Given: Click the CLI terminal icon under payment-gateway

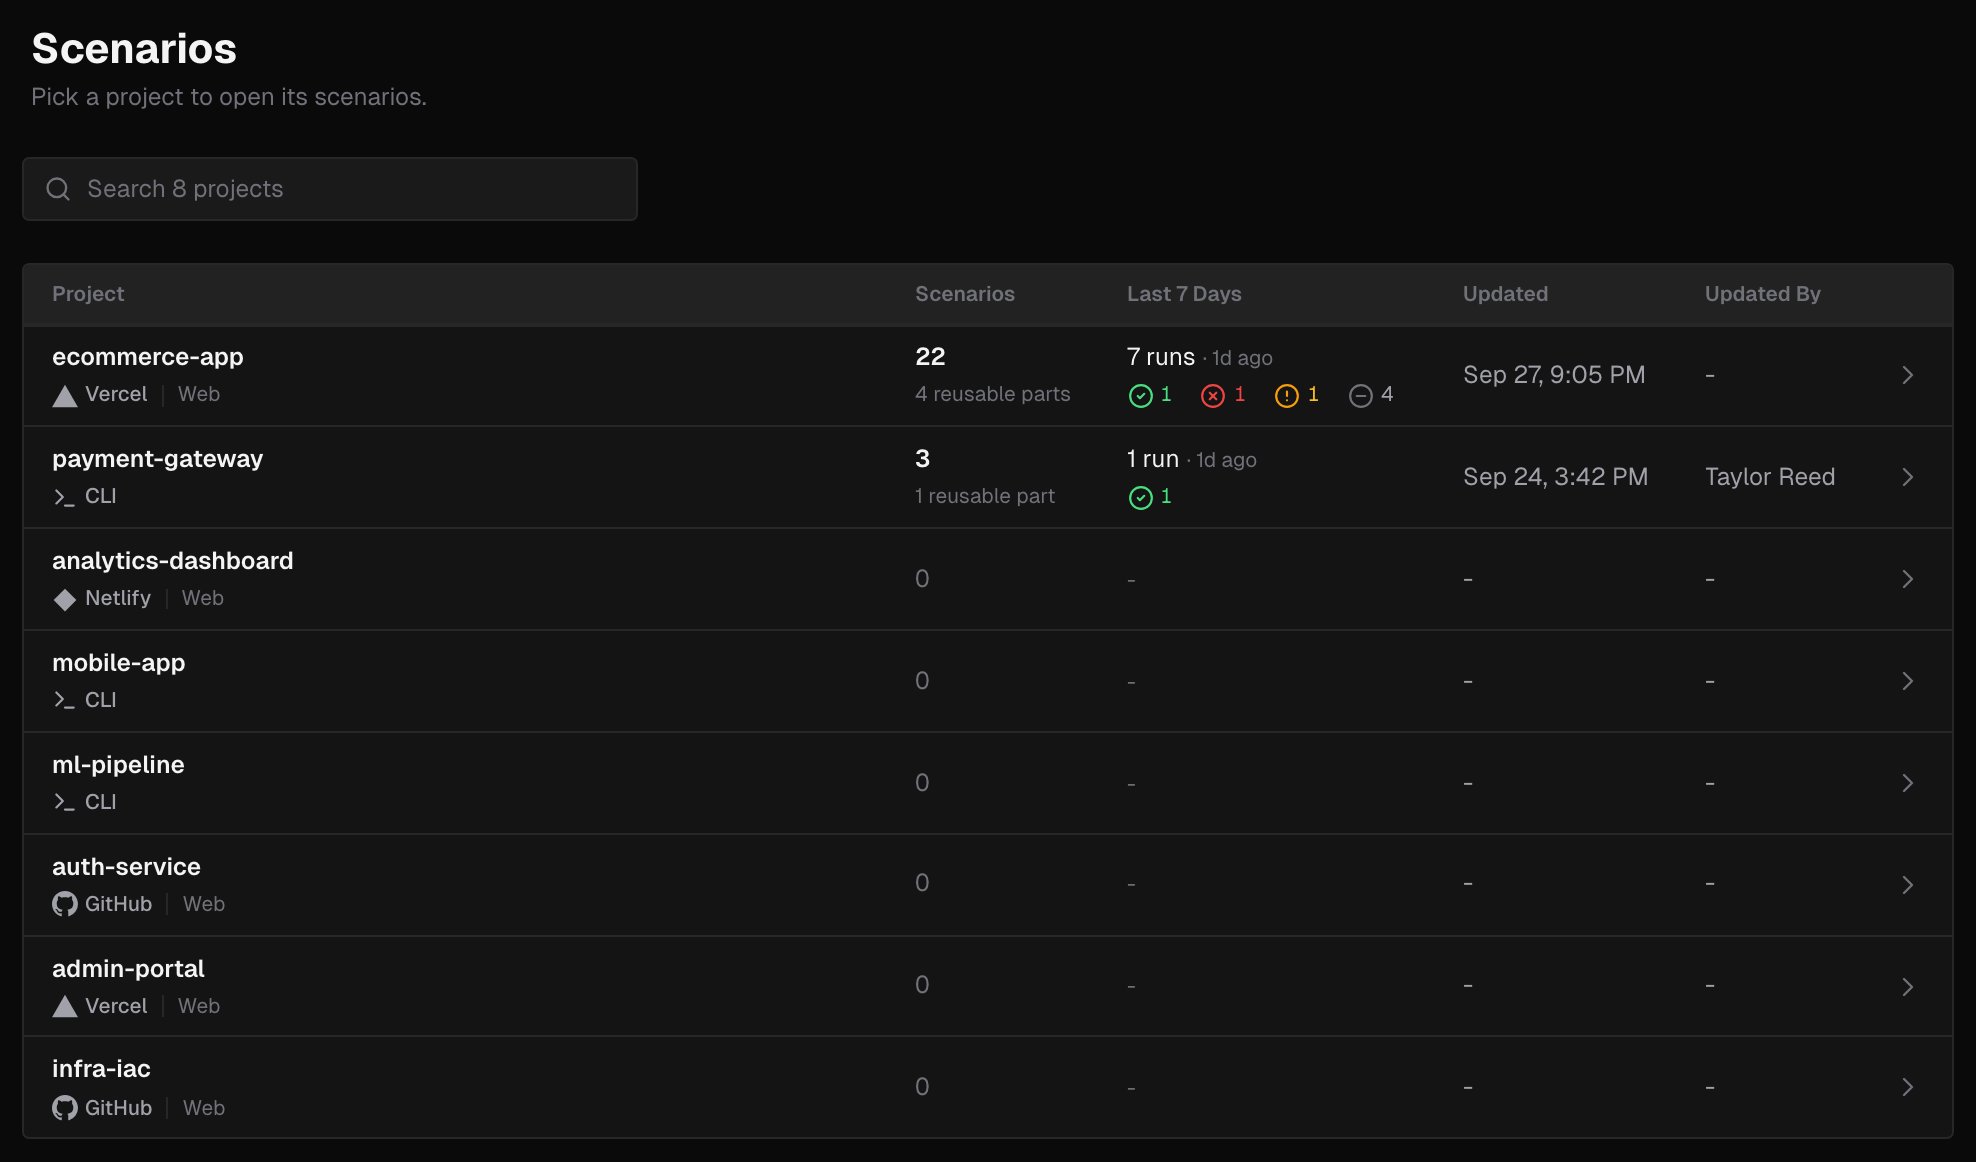Looking at the screenshot, I should pyautogui.click(x=64, y=497).
